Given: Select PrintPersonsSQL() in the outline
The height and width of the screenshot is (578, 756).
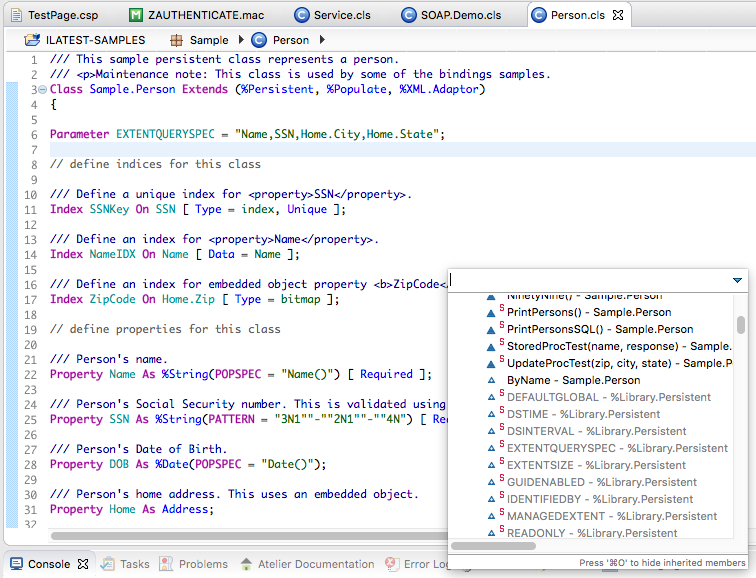Looking at the screenshot, I should point(600,329).
